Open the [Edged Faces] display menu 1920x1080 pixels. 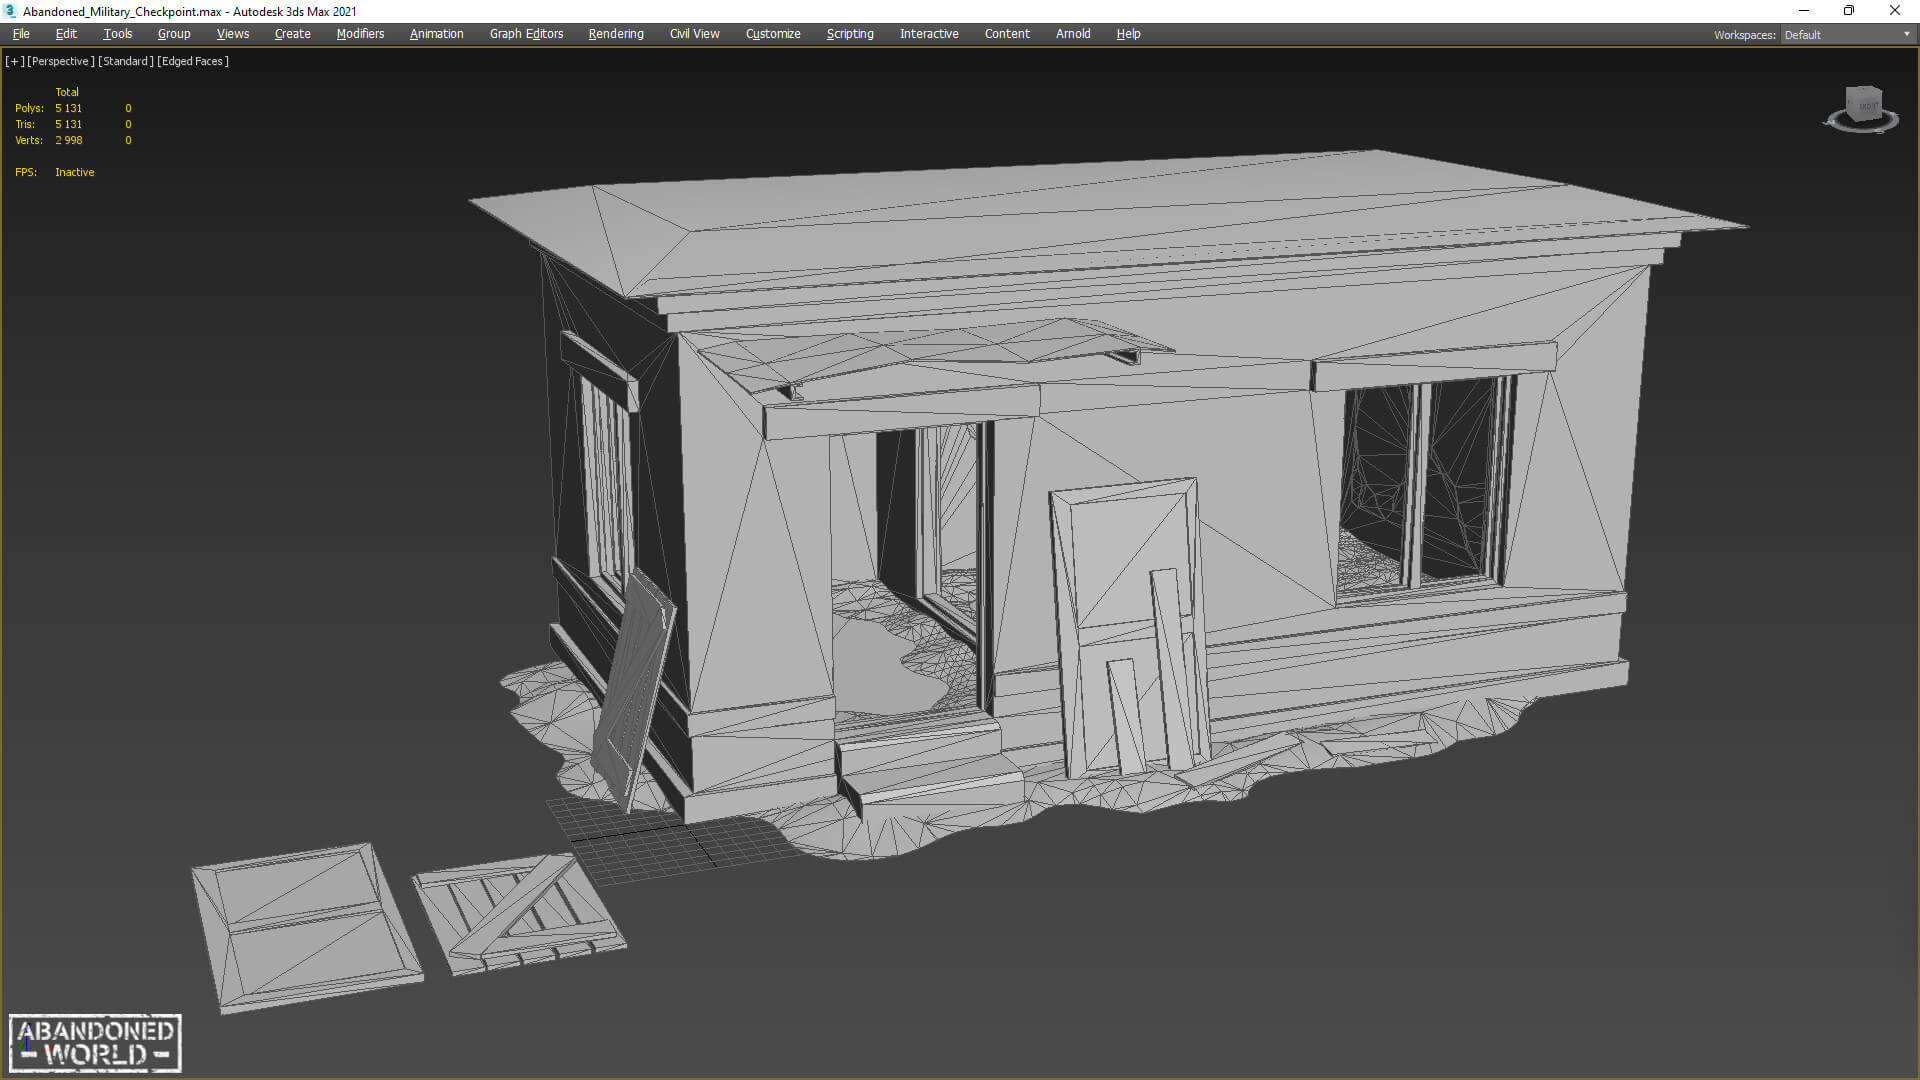click(x=193, y=61)
